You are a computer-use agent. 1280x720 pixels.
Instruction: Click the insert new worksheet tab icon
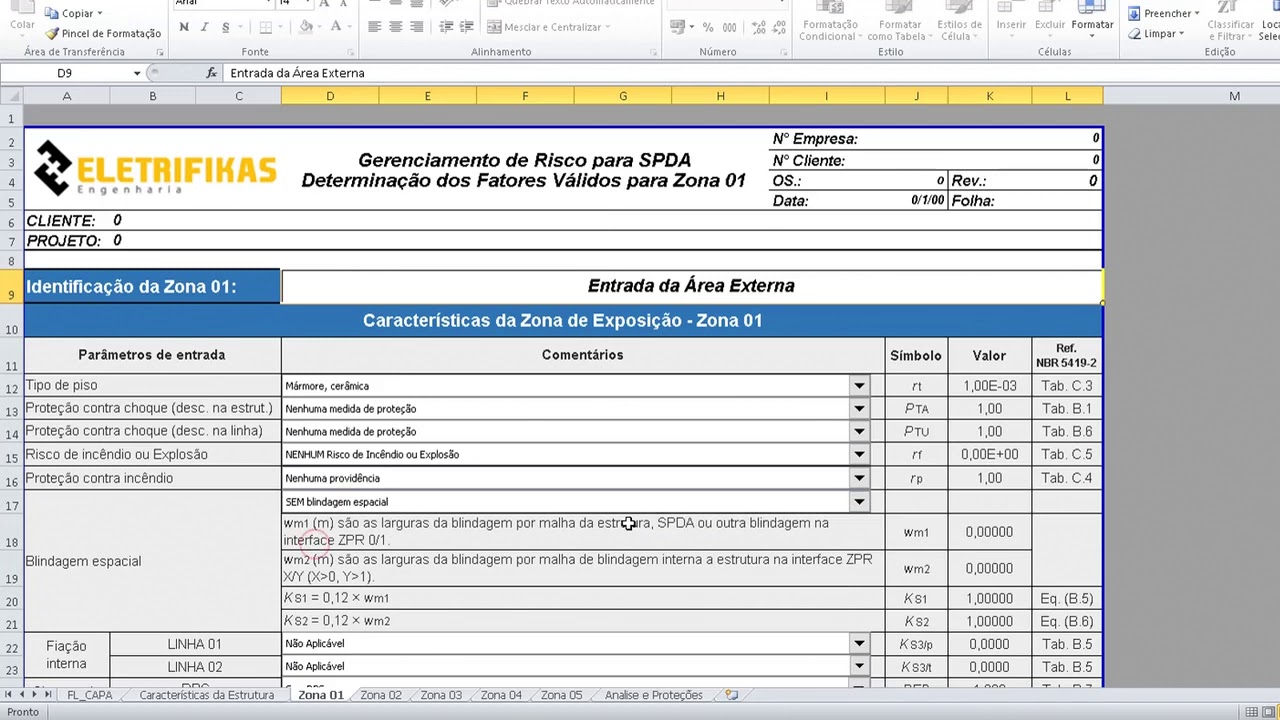click(x=732, y=695)
